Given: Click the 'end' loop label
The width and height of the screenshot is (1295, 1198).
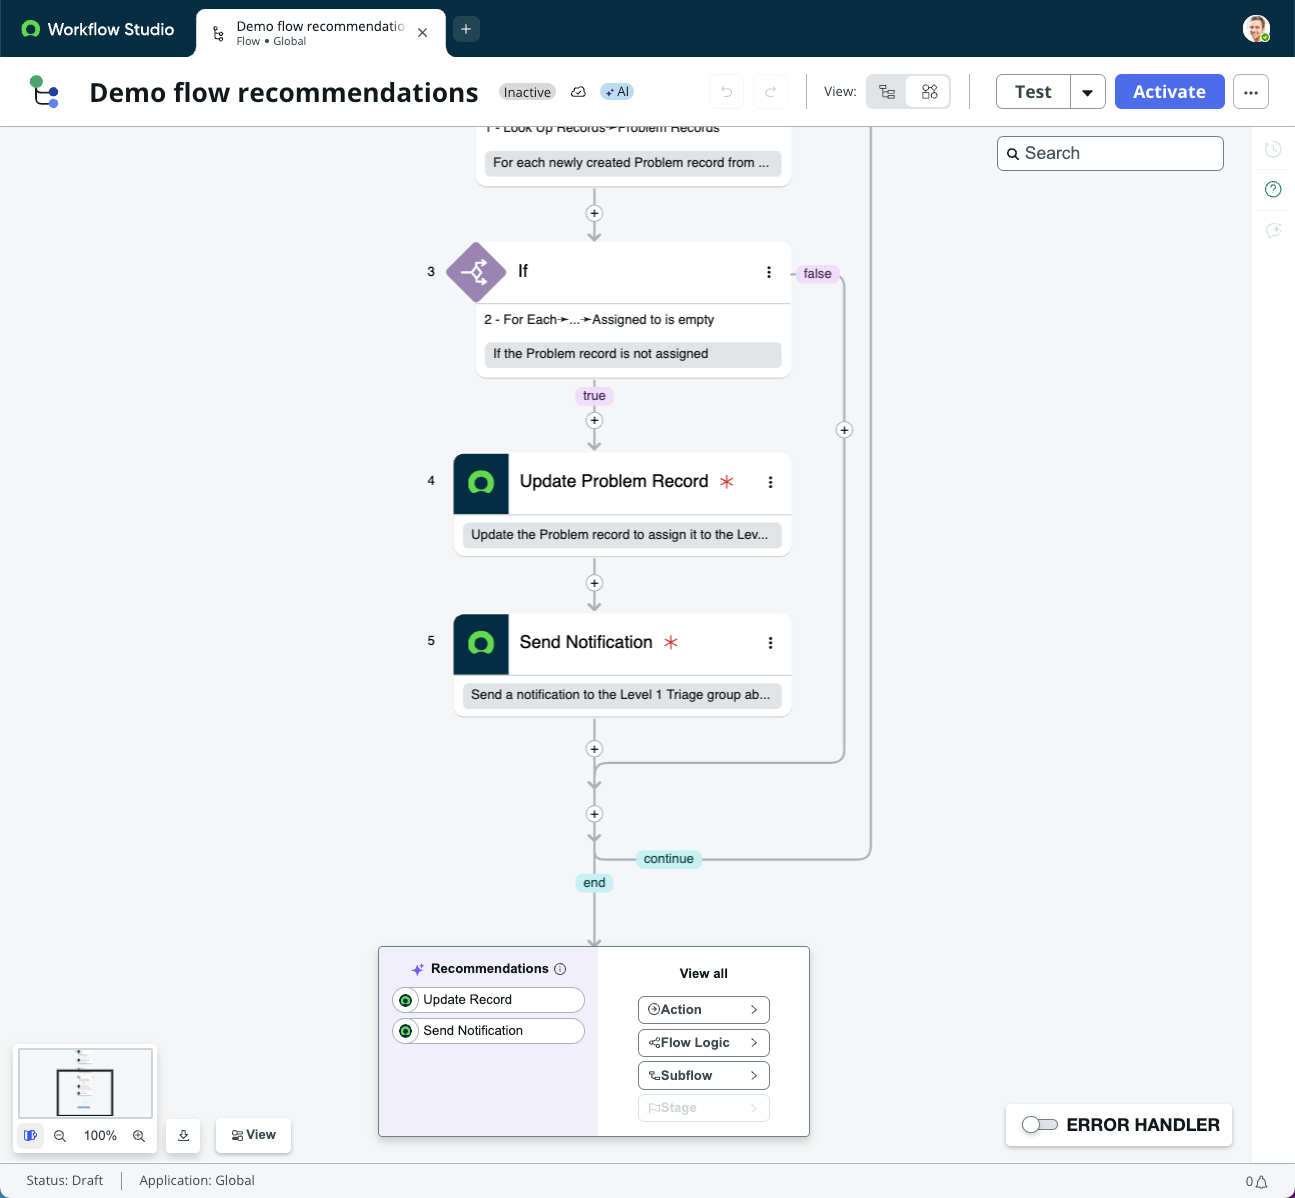Looking at the screenshot, I should click(594, 883).
